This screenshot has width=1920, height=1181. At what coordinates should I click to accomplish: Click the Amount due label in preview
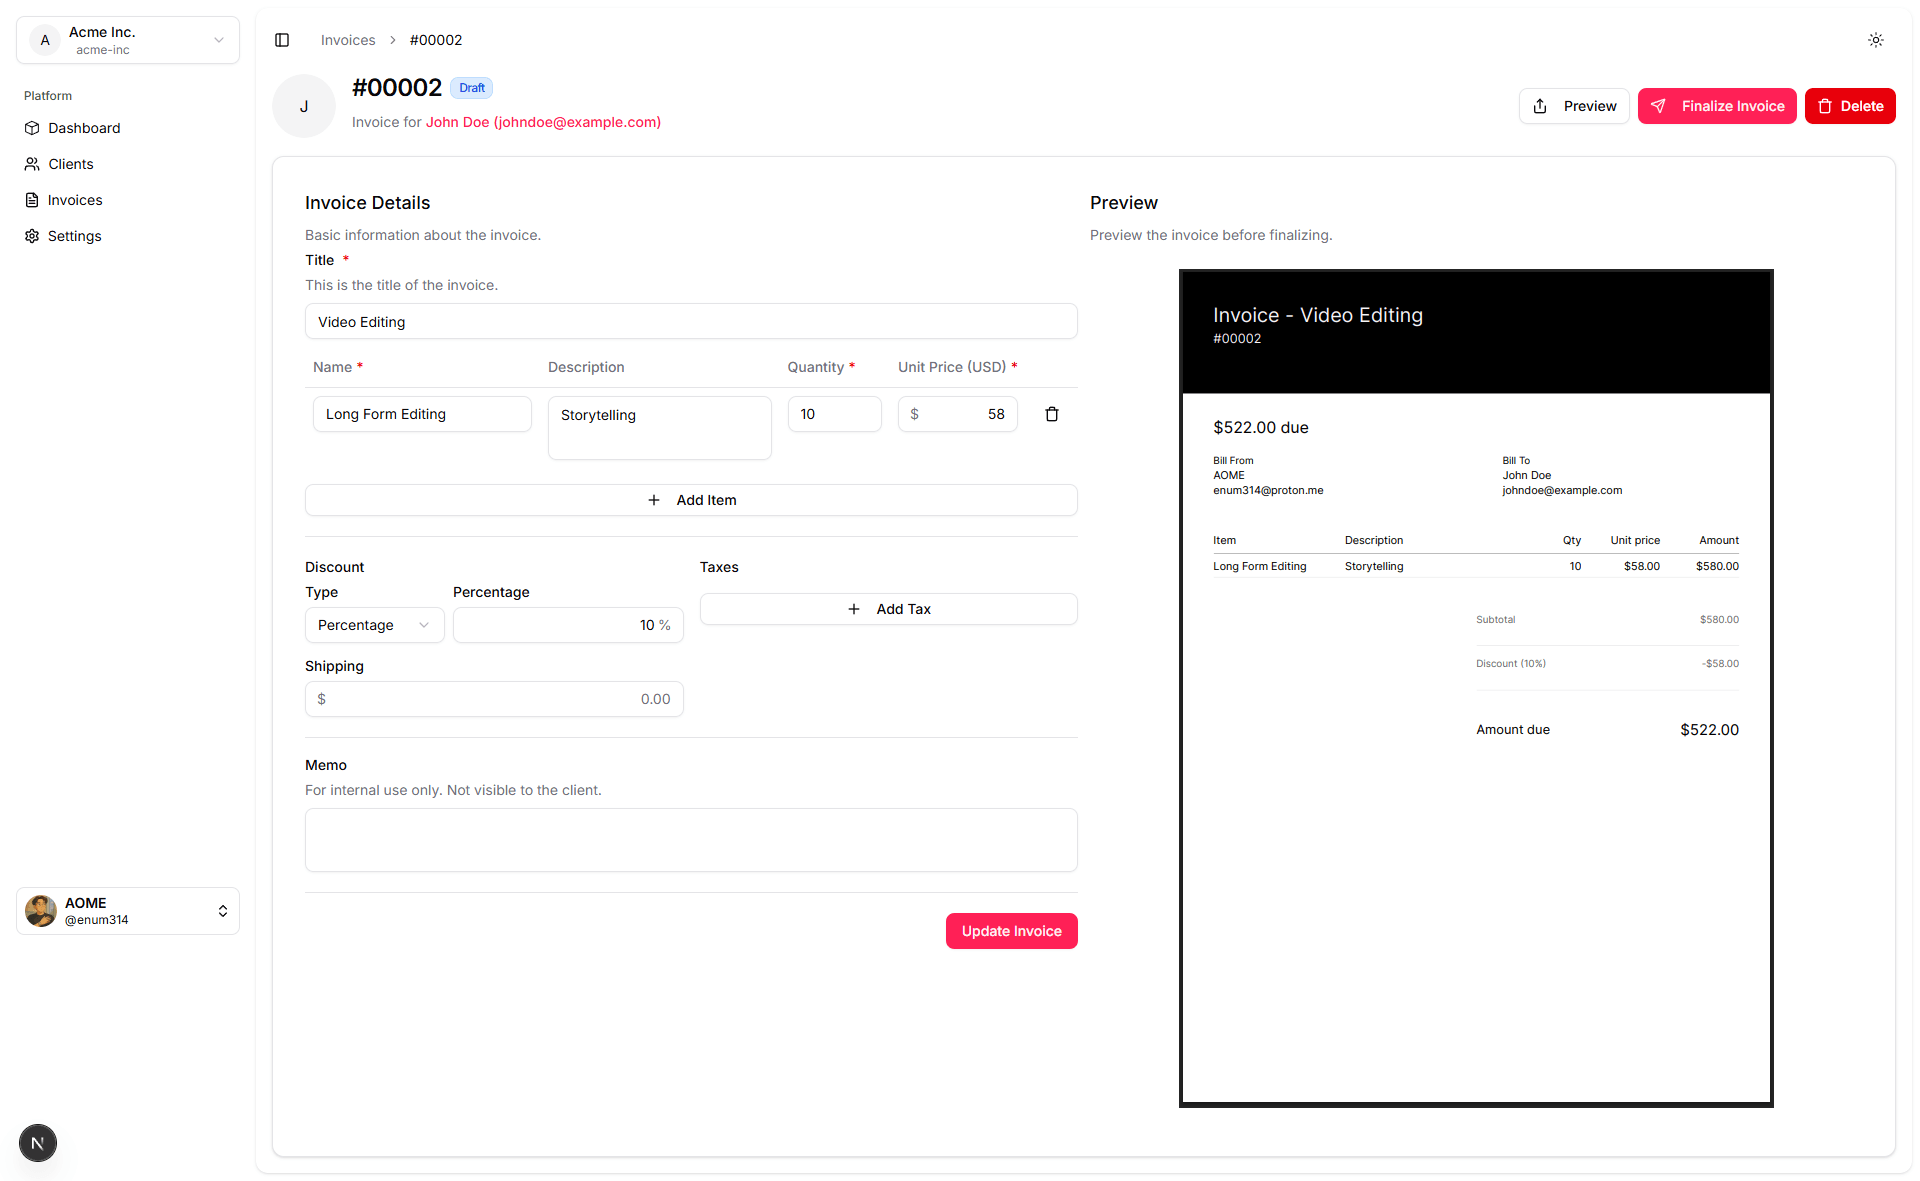[1513, 729]
